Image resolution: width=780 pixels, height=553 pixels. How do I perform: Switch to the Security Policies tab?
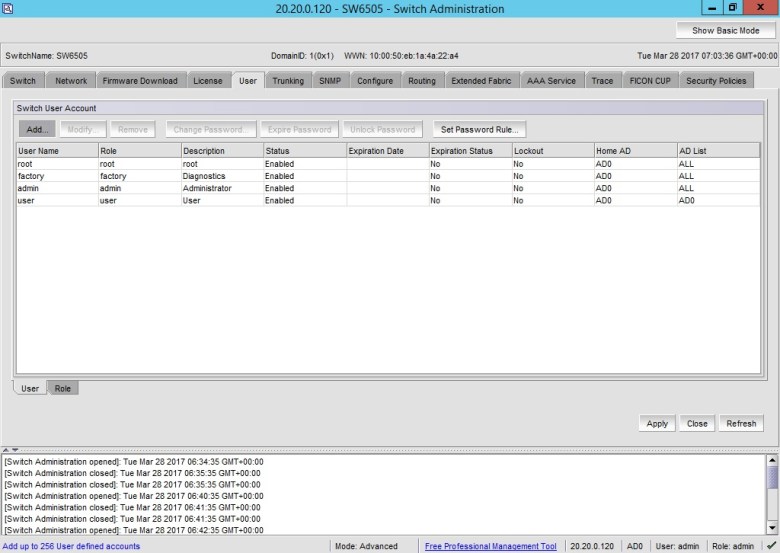pyautogui.click(x=716, y=81)
